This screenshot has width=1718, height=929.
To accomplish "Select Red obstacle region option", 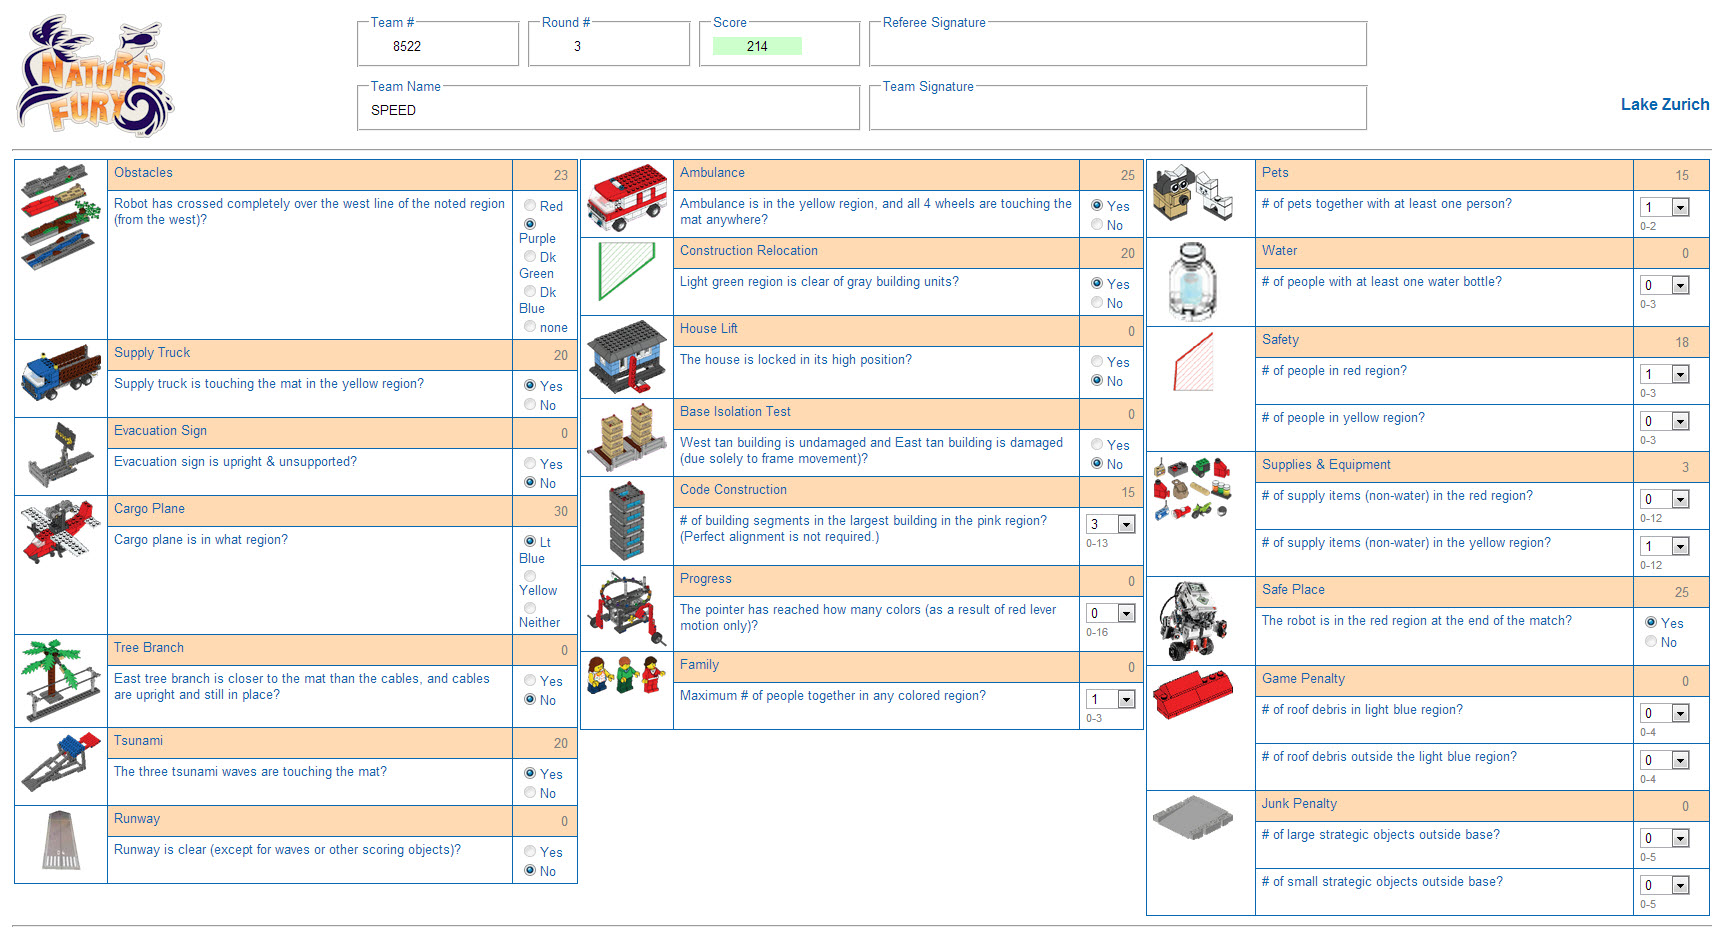I will pos(530,205).
